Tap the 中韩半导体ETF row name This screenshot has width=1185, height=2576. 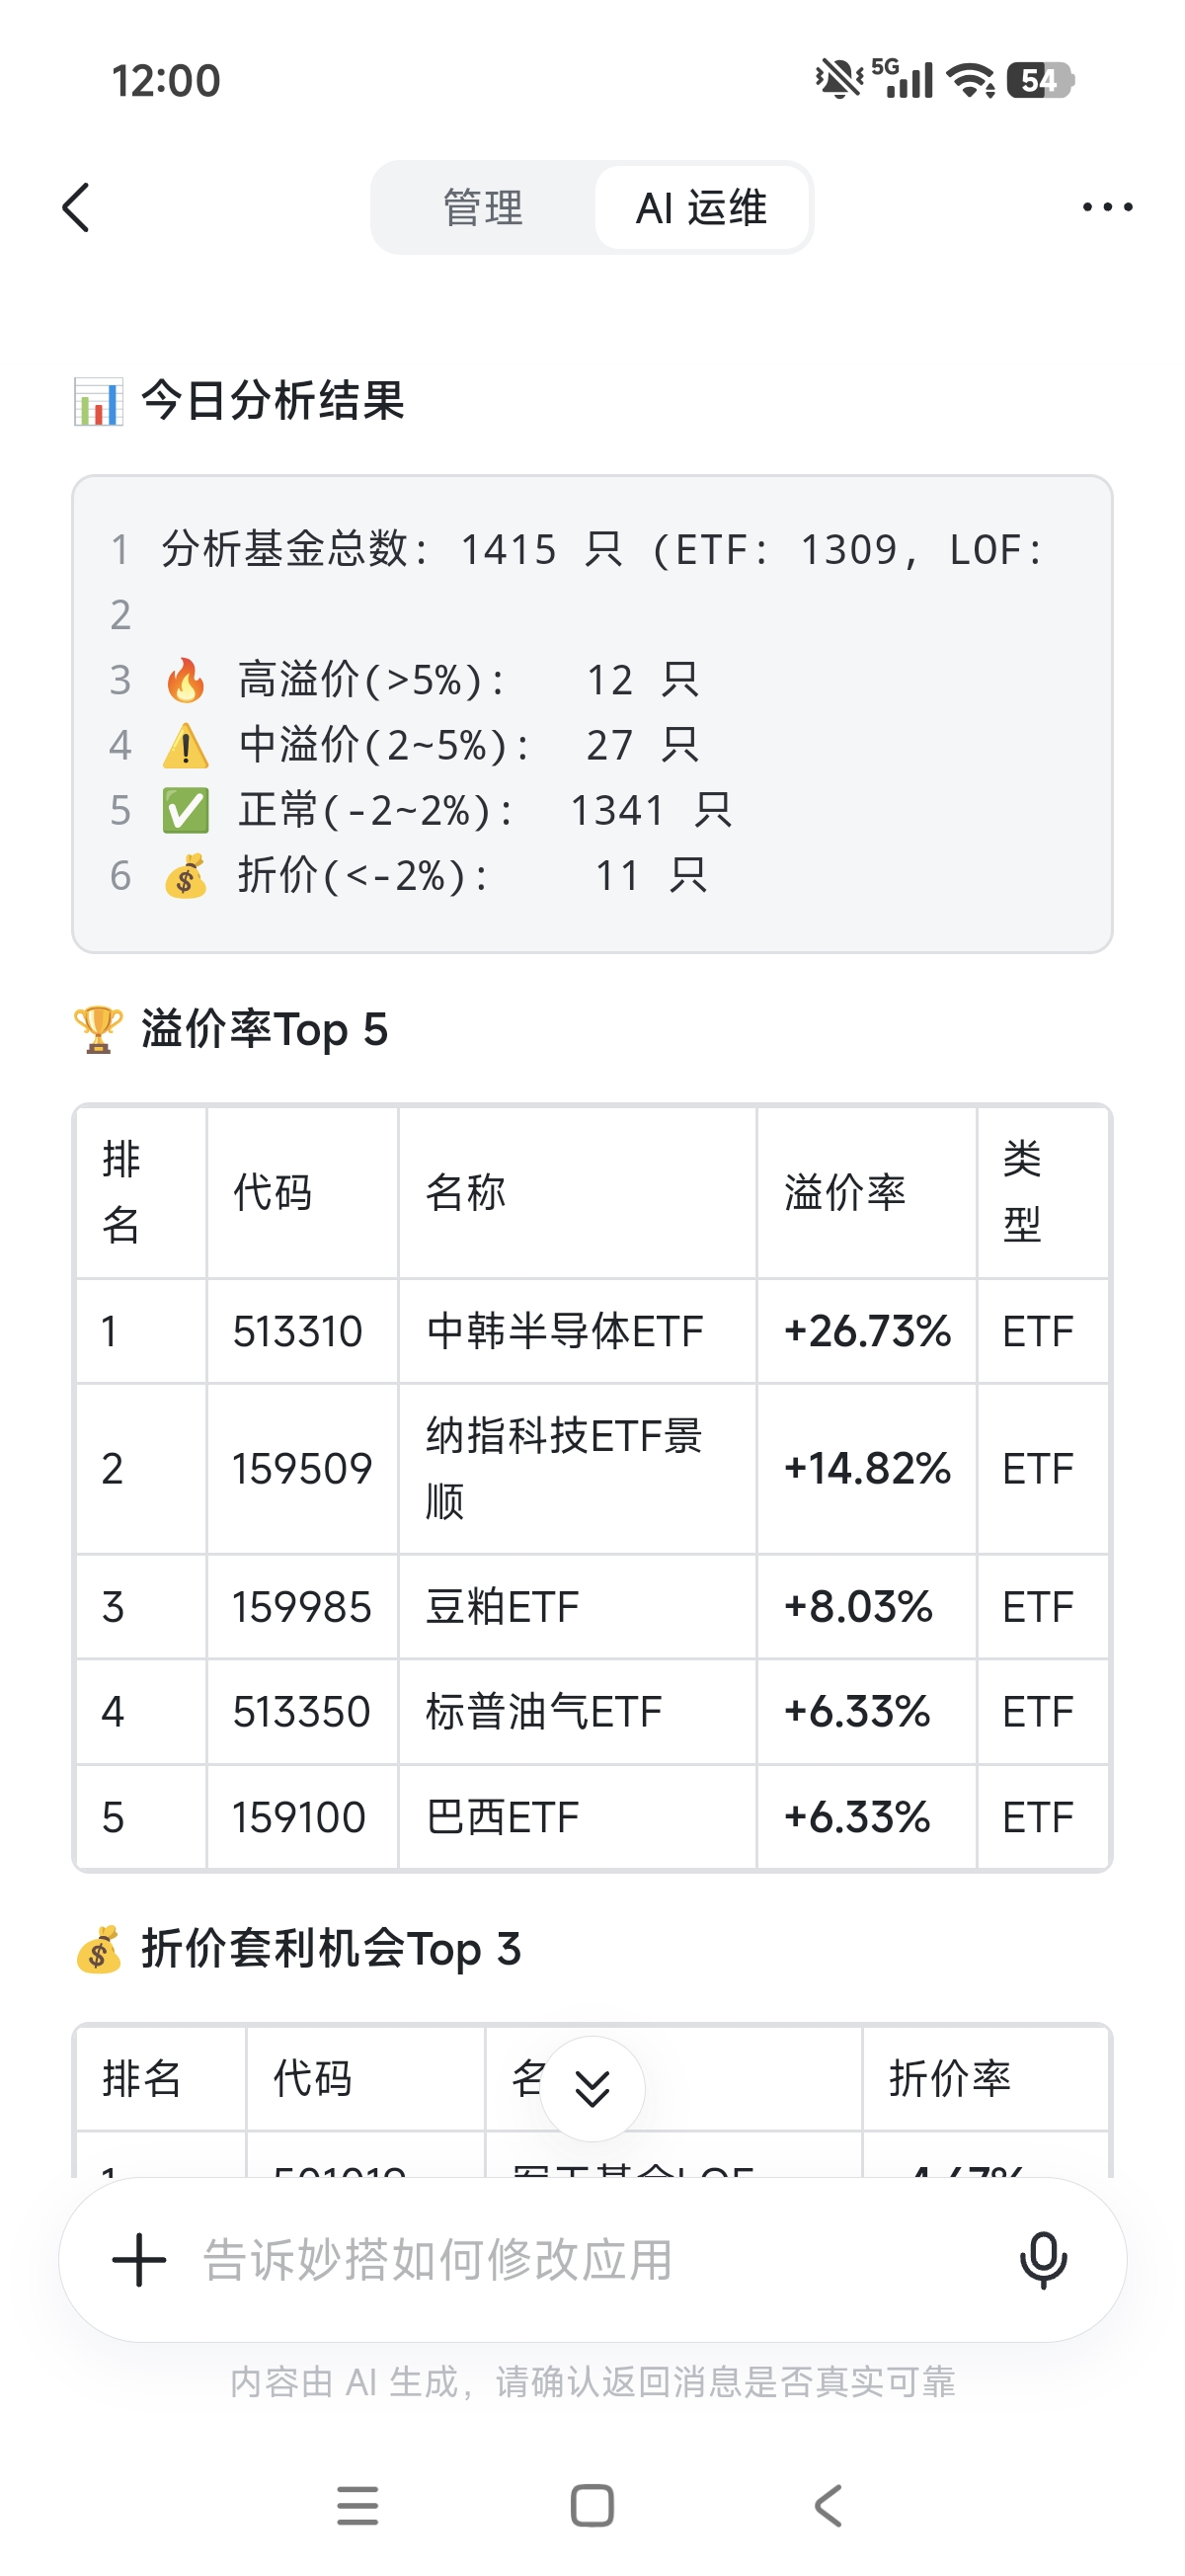tap(565, 1332)
